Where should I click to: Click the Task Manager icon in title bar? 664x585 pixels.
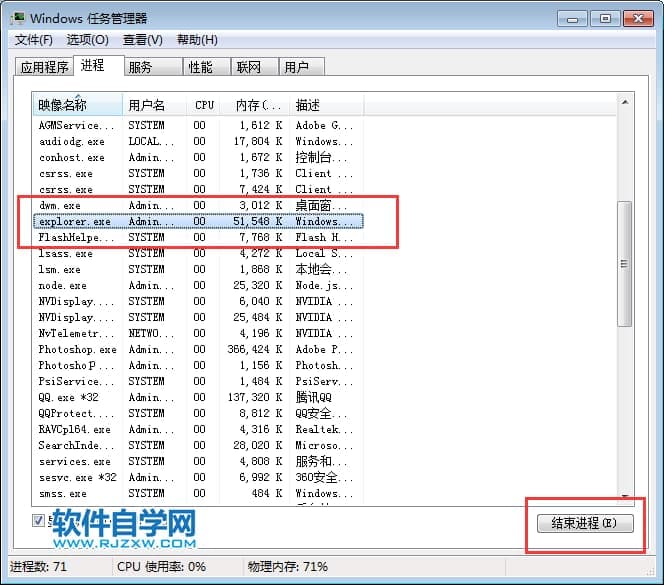[17, 18]
